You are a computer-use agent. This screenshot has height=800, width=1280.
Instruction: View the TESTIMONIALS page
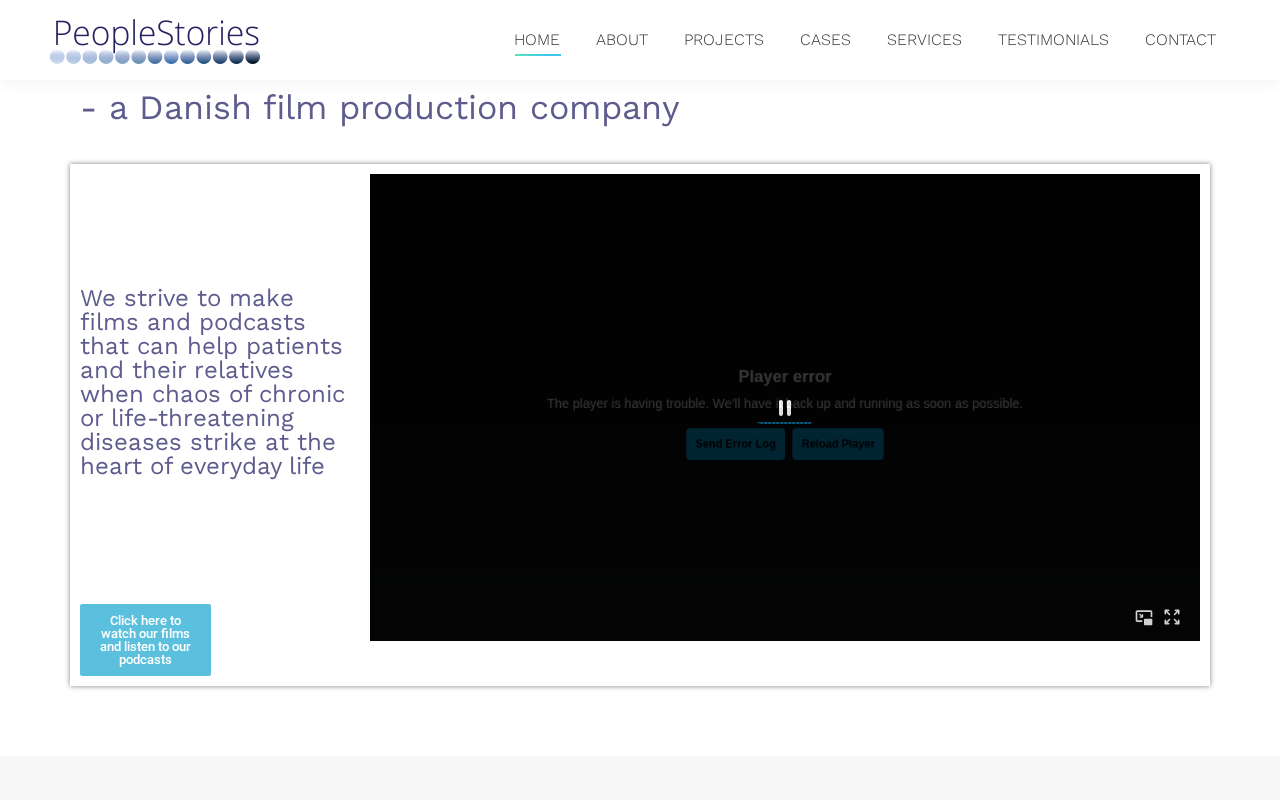click(1053, 40)
